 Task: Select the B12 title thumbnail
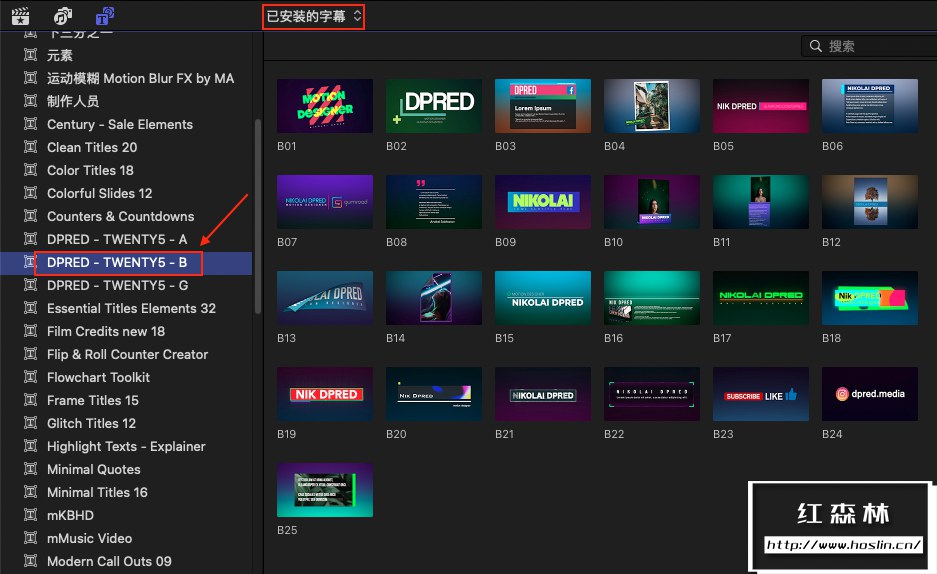[870, 202]
